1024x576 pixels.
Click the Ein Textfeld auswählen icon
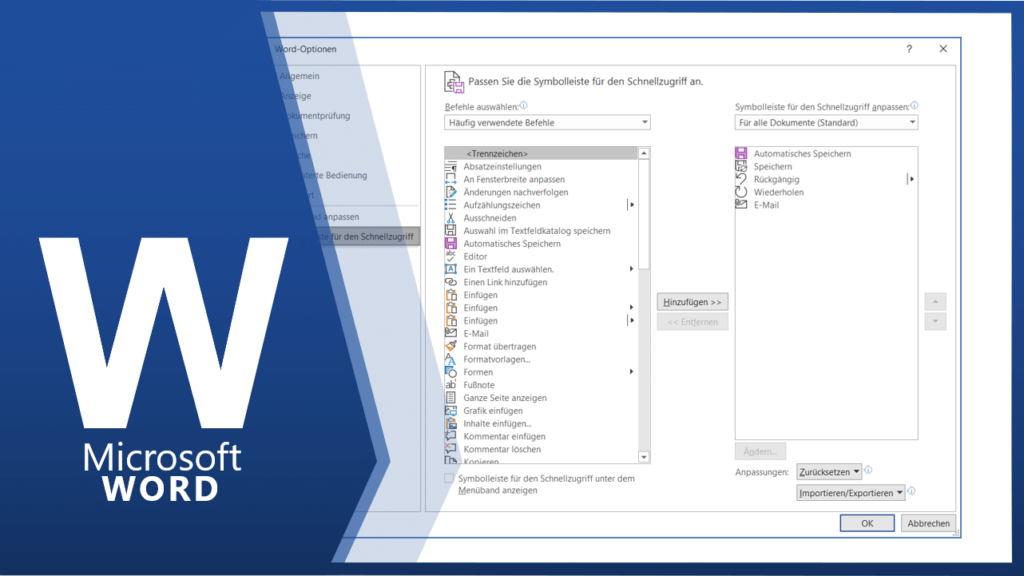(451, 269)
